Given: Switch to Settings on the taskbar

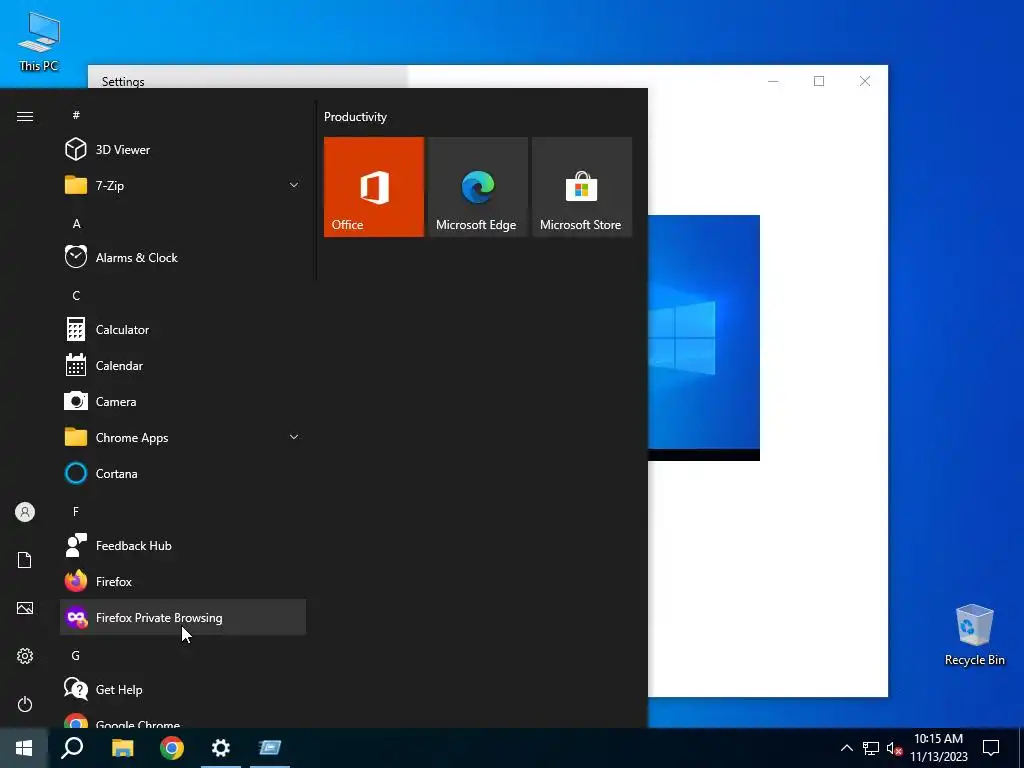Looking at the screenshot, I should coord(221,748).
